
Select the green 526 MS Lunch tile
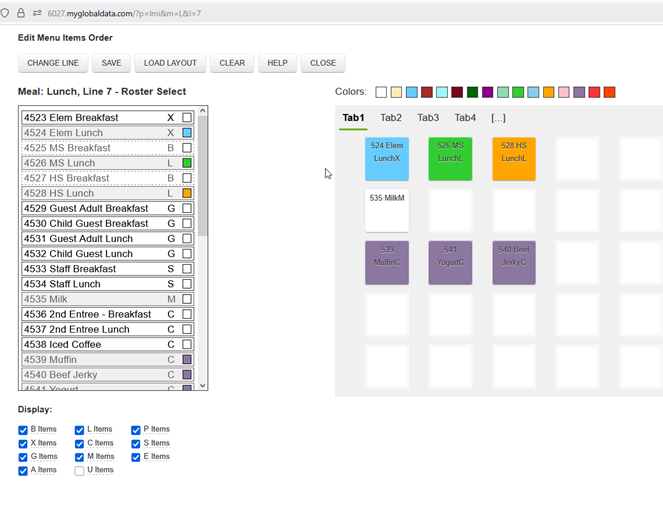coord(450,159)
